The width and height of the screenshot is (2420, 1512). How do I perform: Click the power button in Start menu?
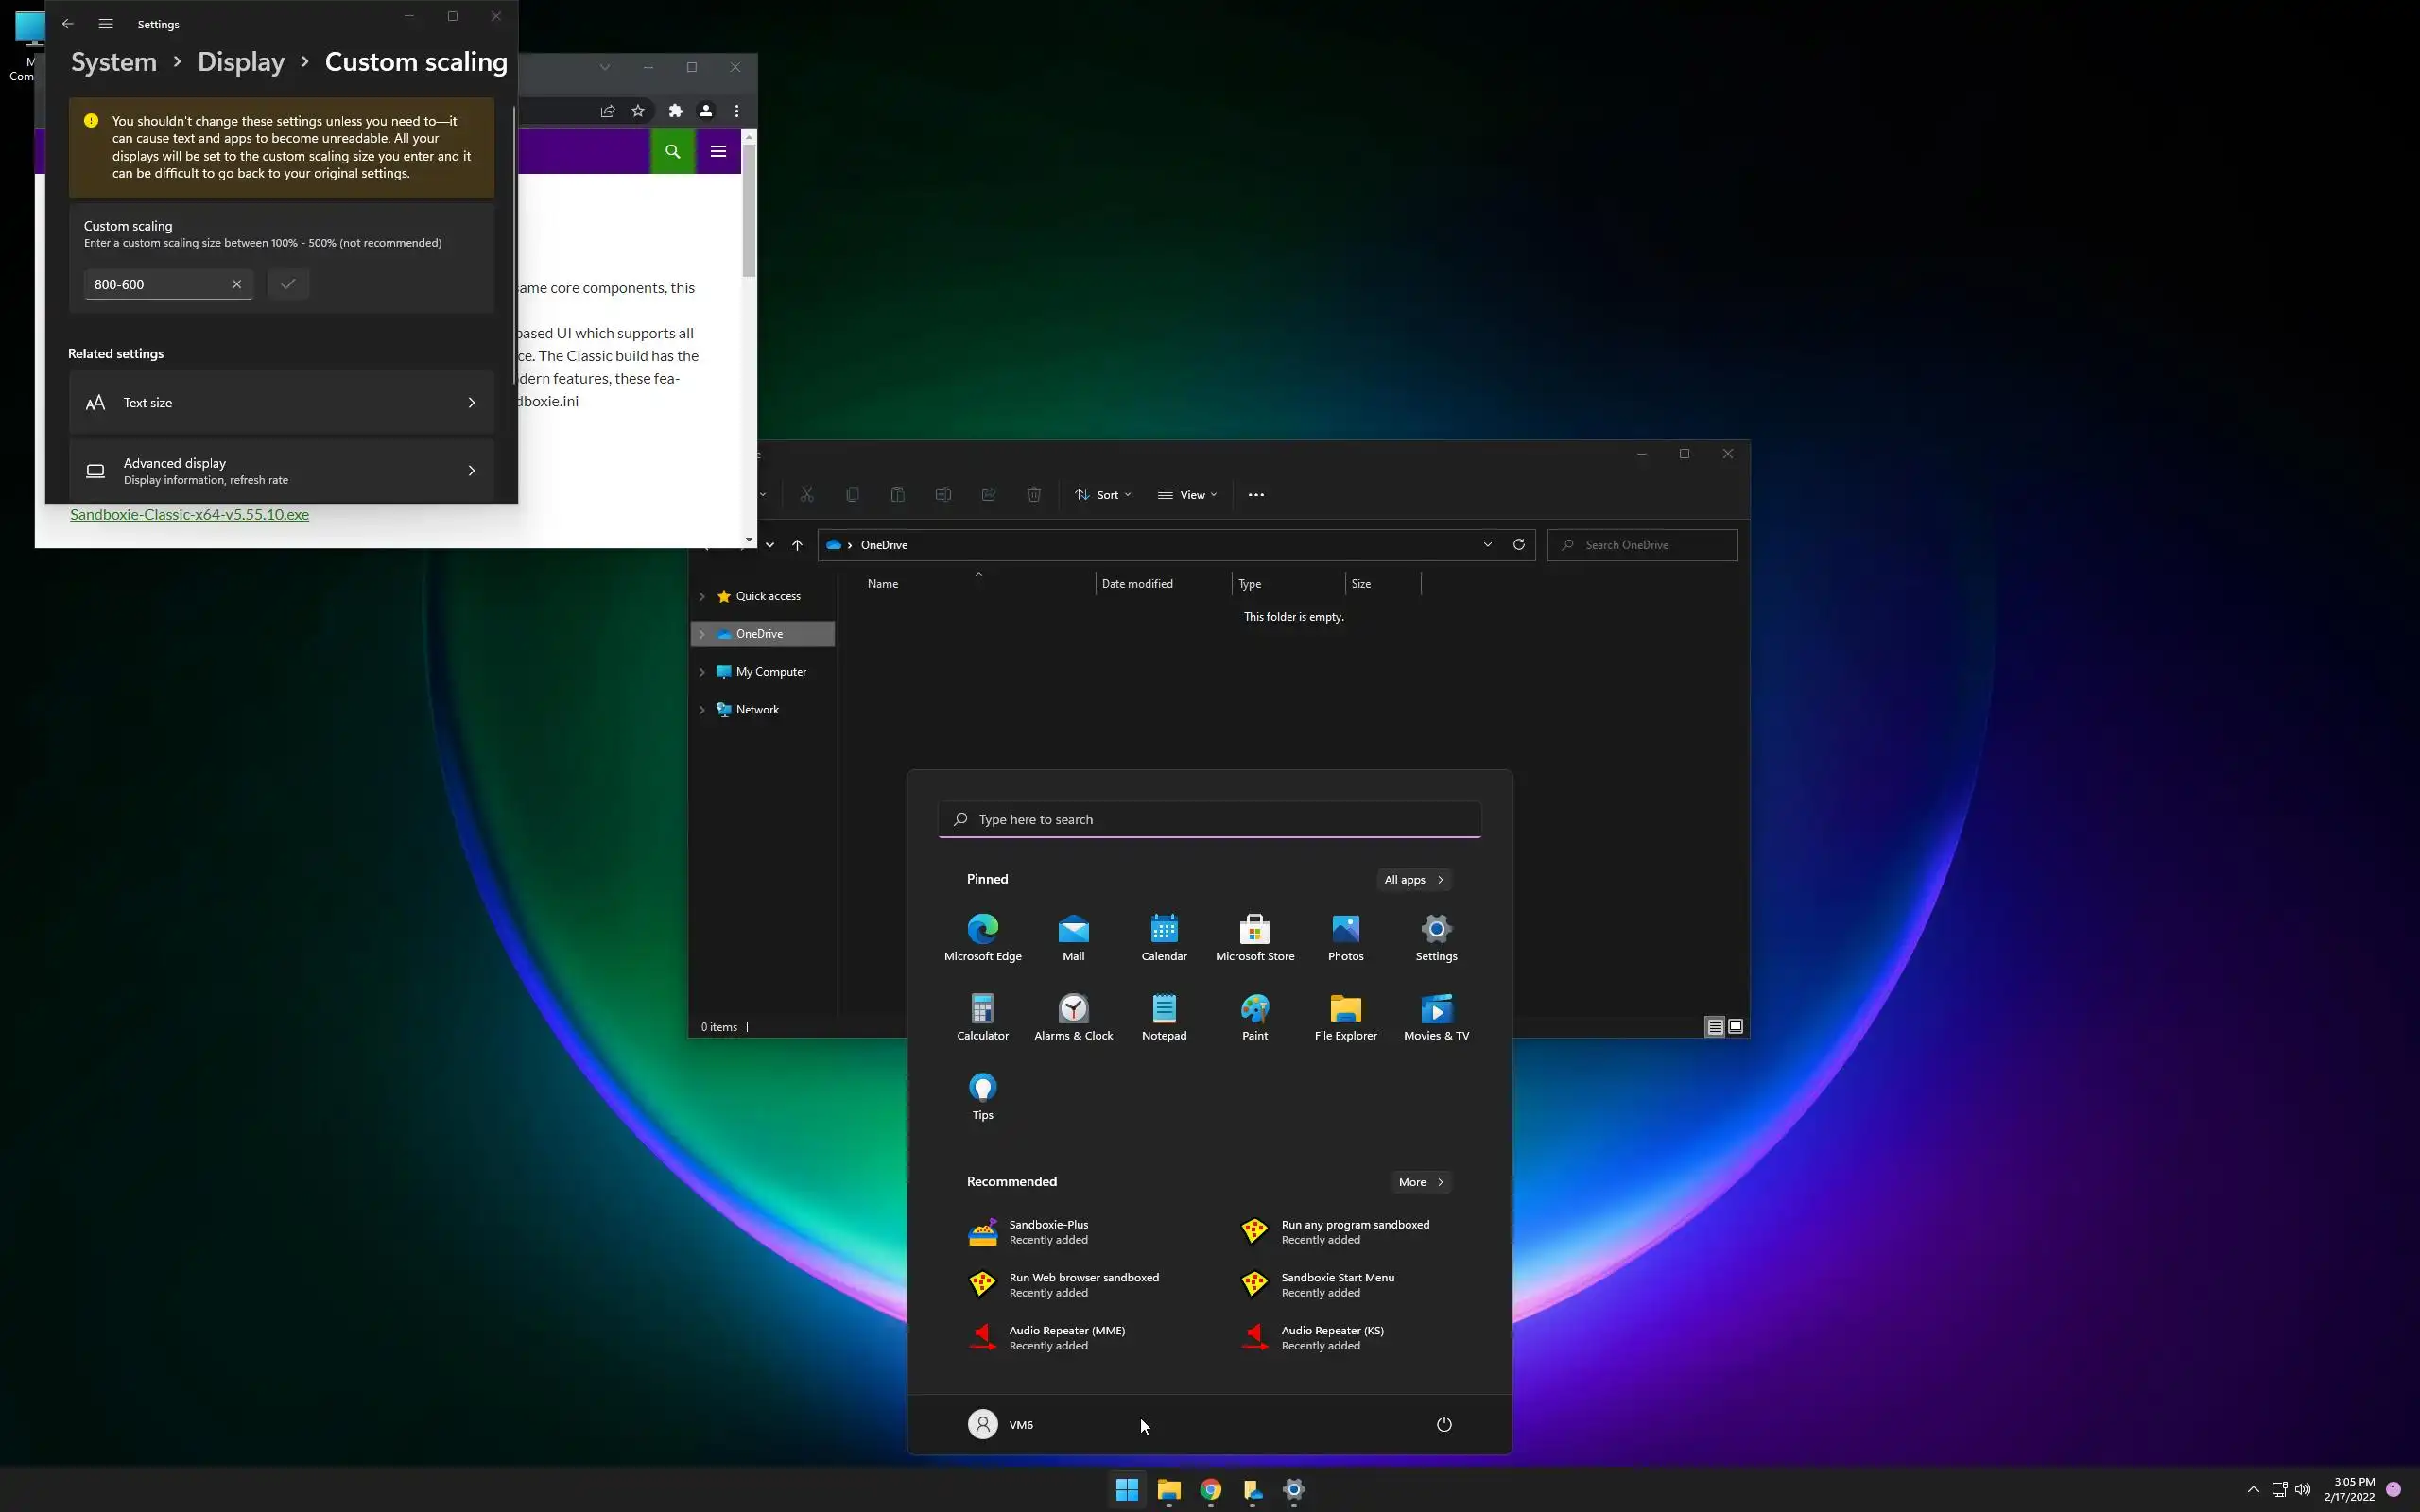(1443, 1424)
